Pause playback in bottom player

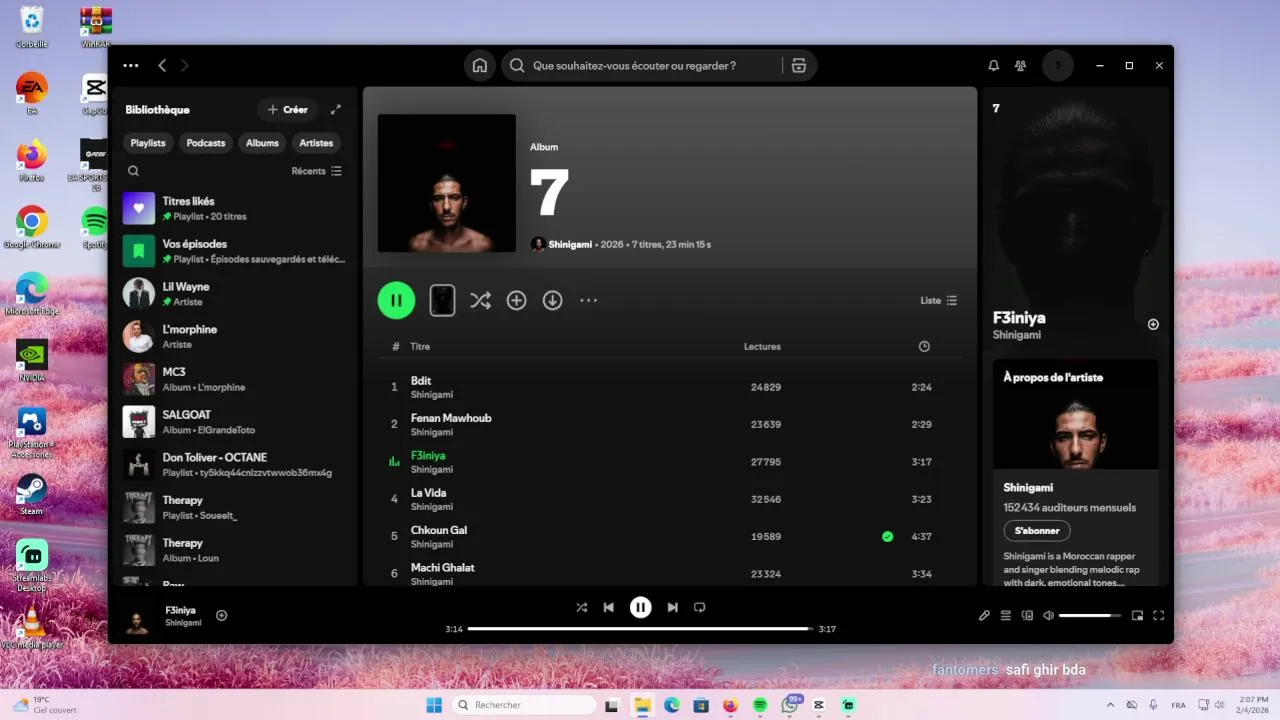[x=641, y=607]
